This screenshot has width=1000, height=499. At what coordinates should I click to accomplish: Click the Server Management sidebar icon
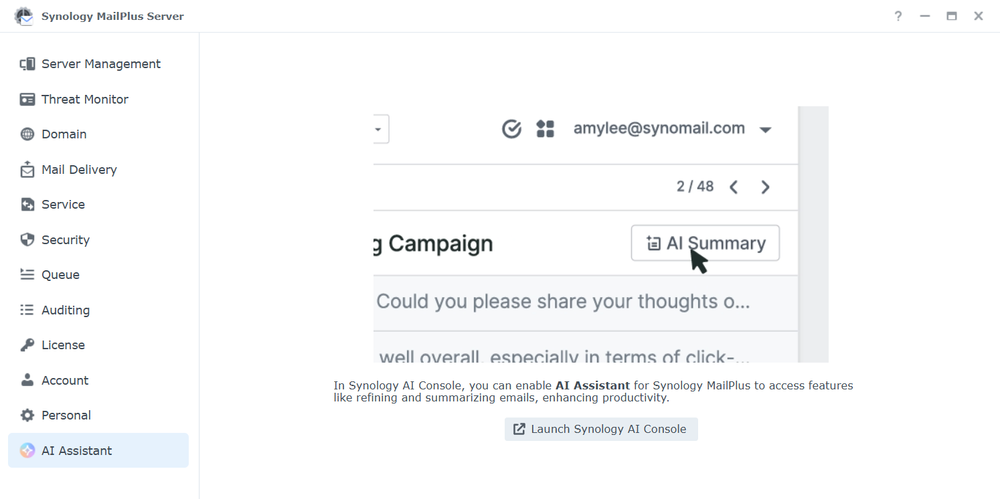tap(27, 64)
